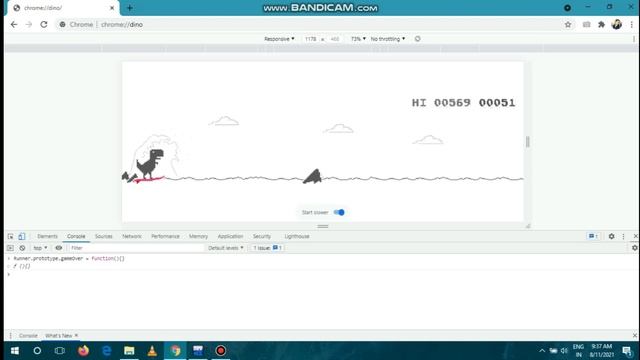Screen dimensions: 640x360
Task: Go back in browser history
Action: coord(14,24)
